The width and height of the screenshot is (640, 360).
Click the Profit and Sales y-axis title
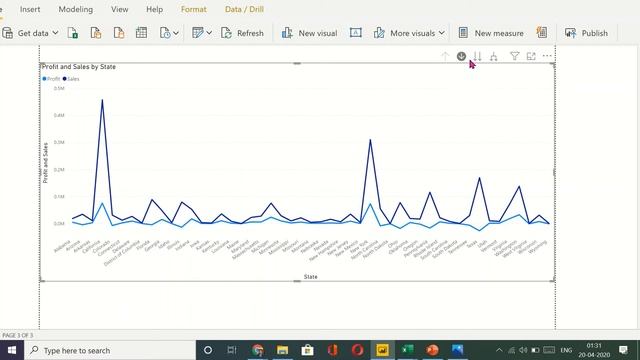[45, 163]
